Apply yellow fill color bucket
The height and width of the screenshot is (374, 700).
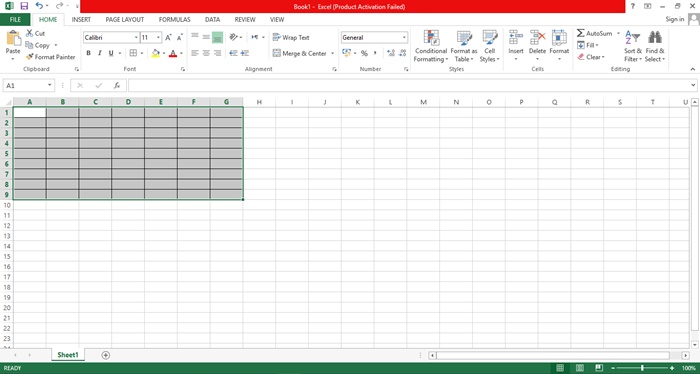155,53
